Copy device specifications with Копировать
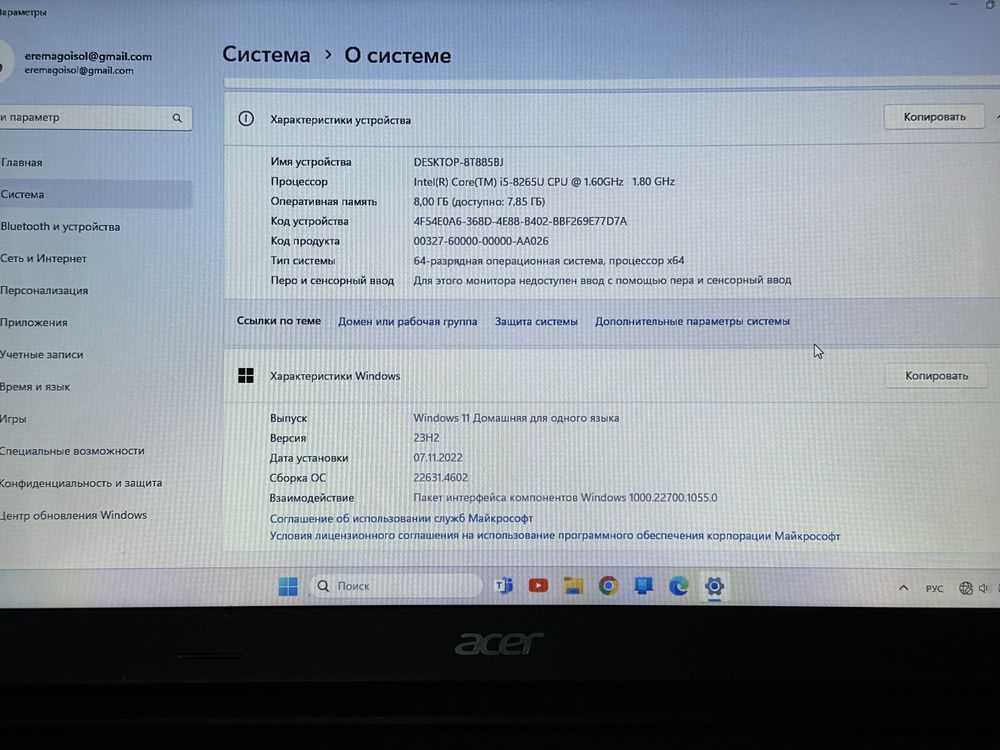This screenshot has height=750, width=1000. 934,117
